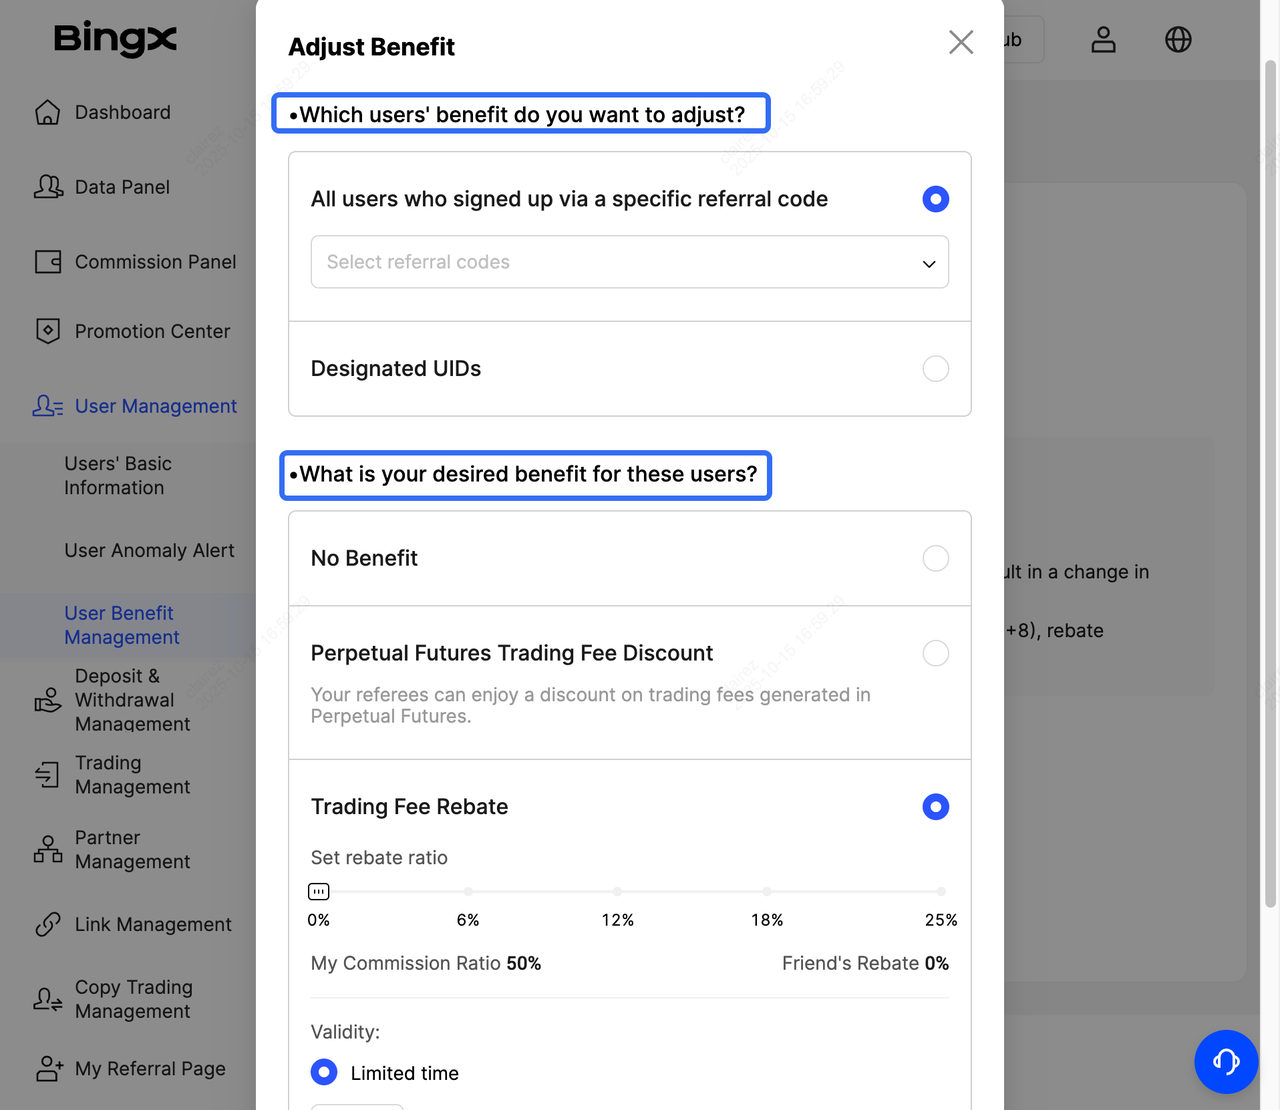The image size is (1280, 1110).
Task: Select the Designated UIDs radio option
Action: click(x=935, y=369)
